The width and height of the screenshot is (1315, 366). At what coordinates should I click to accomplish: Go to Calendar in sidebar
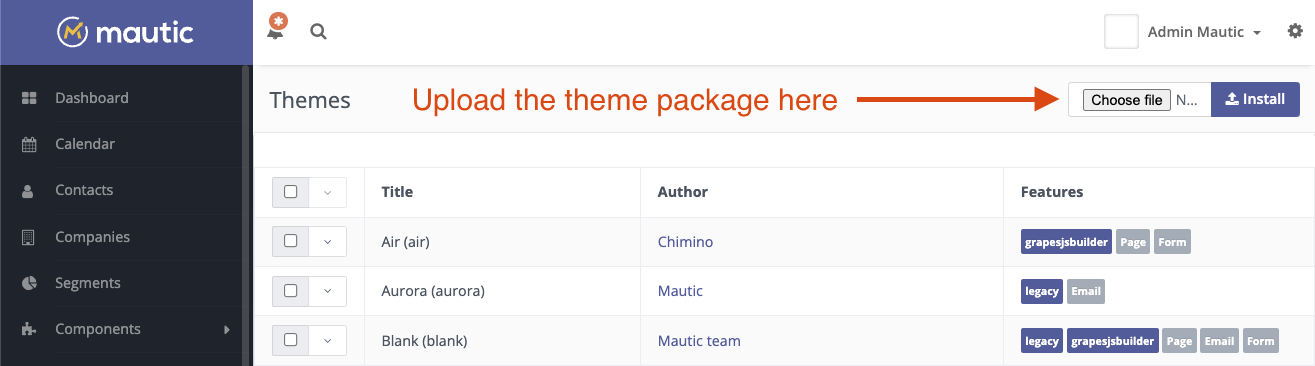[x=85, y=144]
